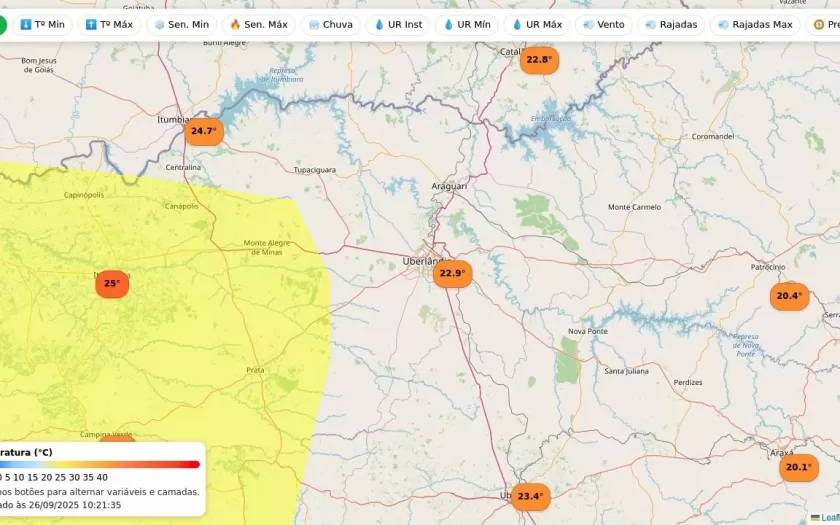This screenshot has height=525, width=840.
Task: Enable the Rajadas wind gust layer
Action: [671, 24]
